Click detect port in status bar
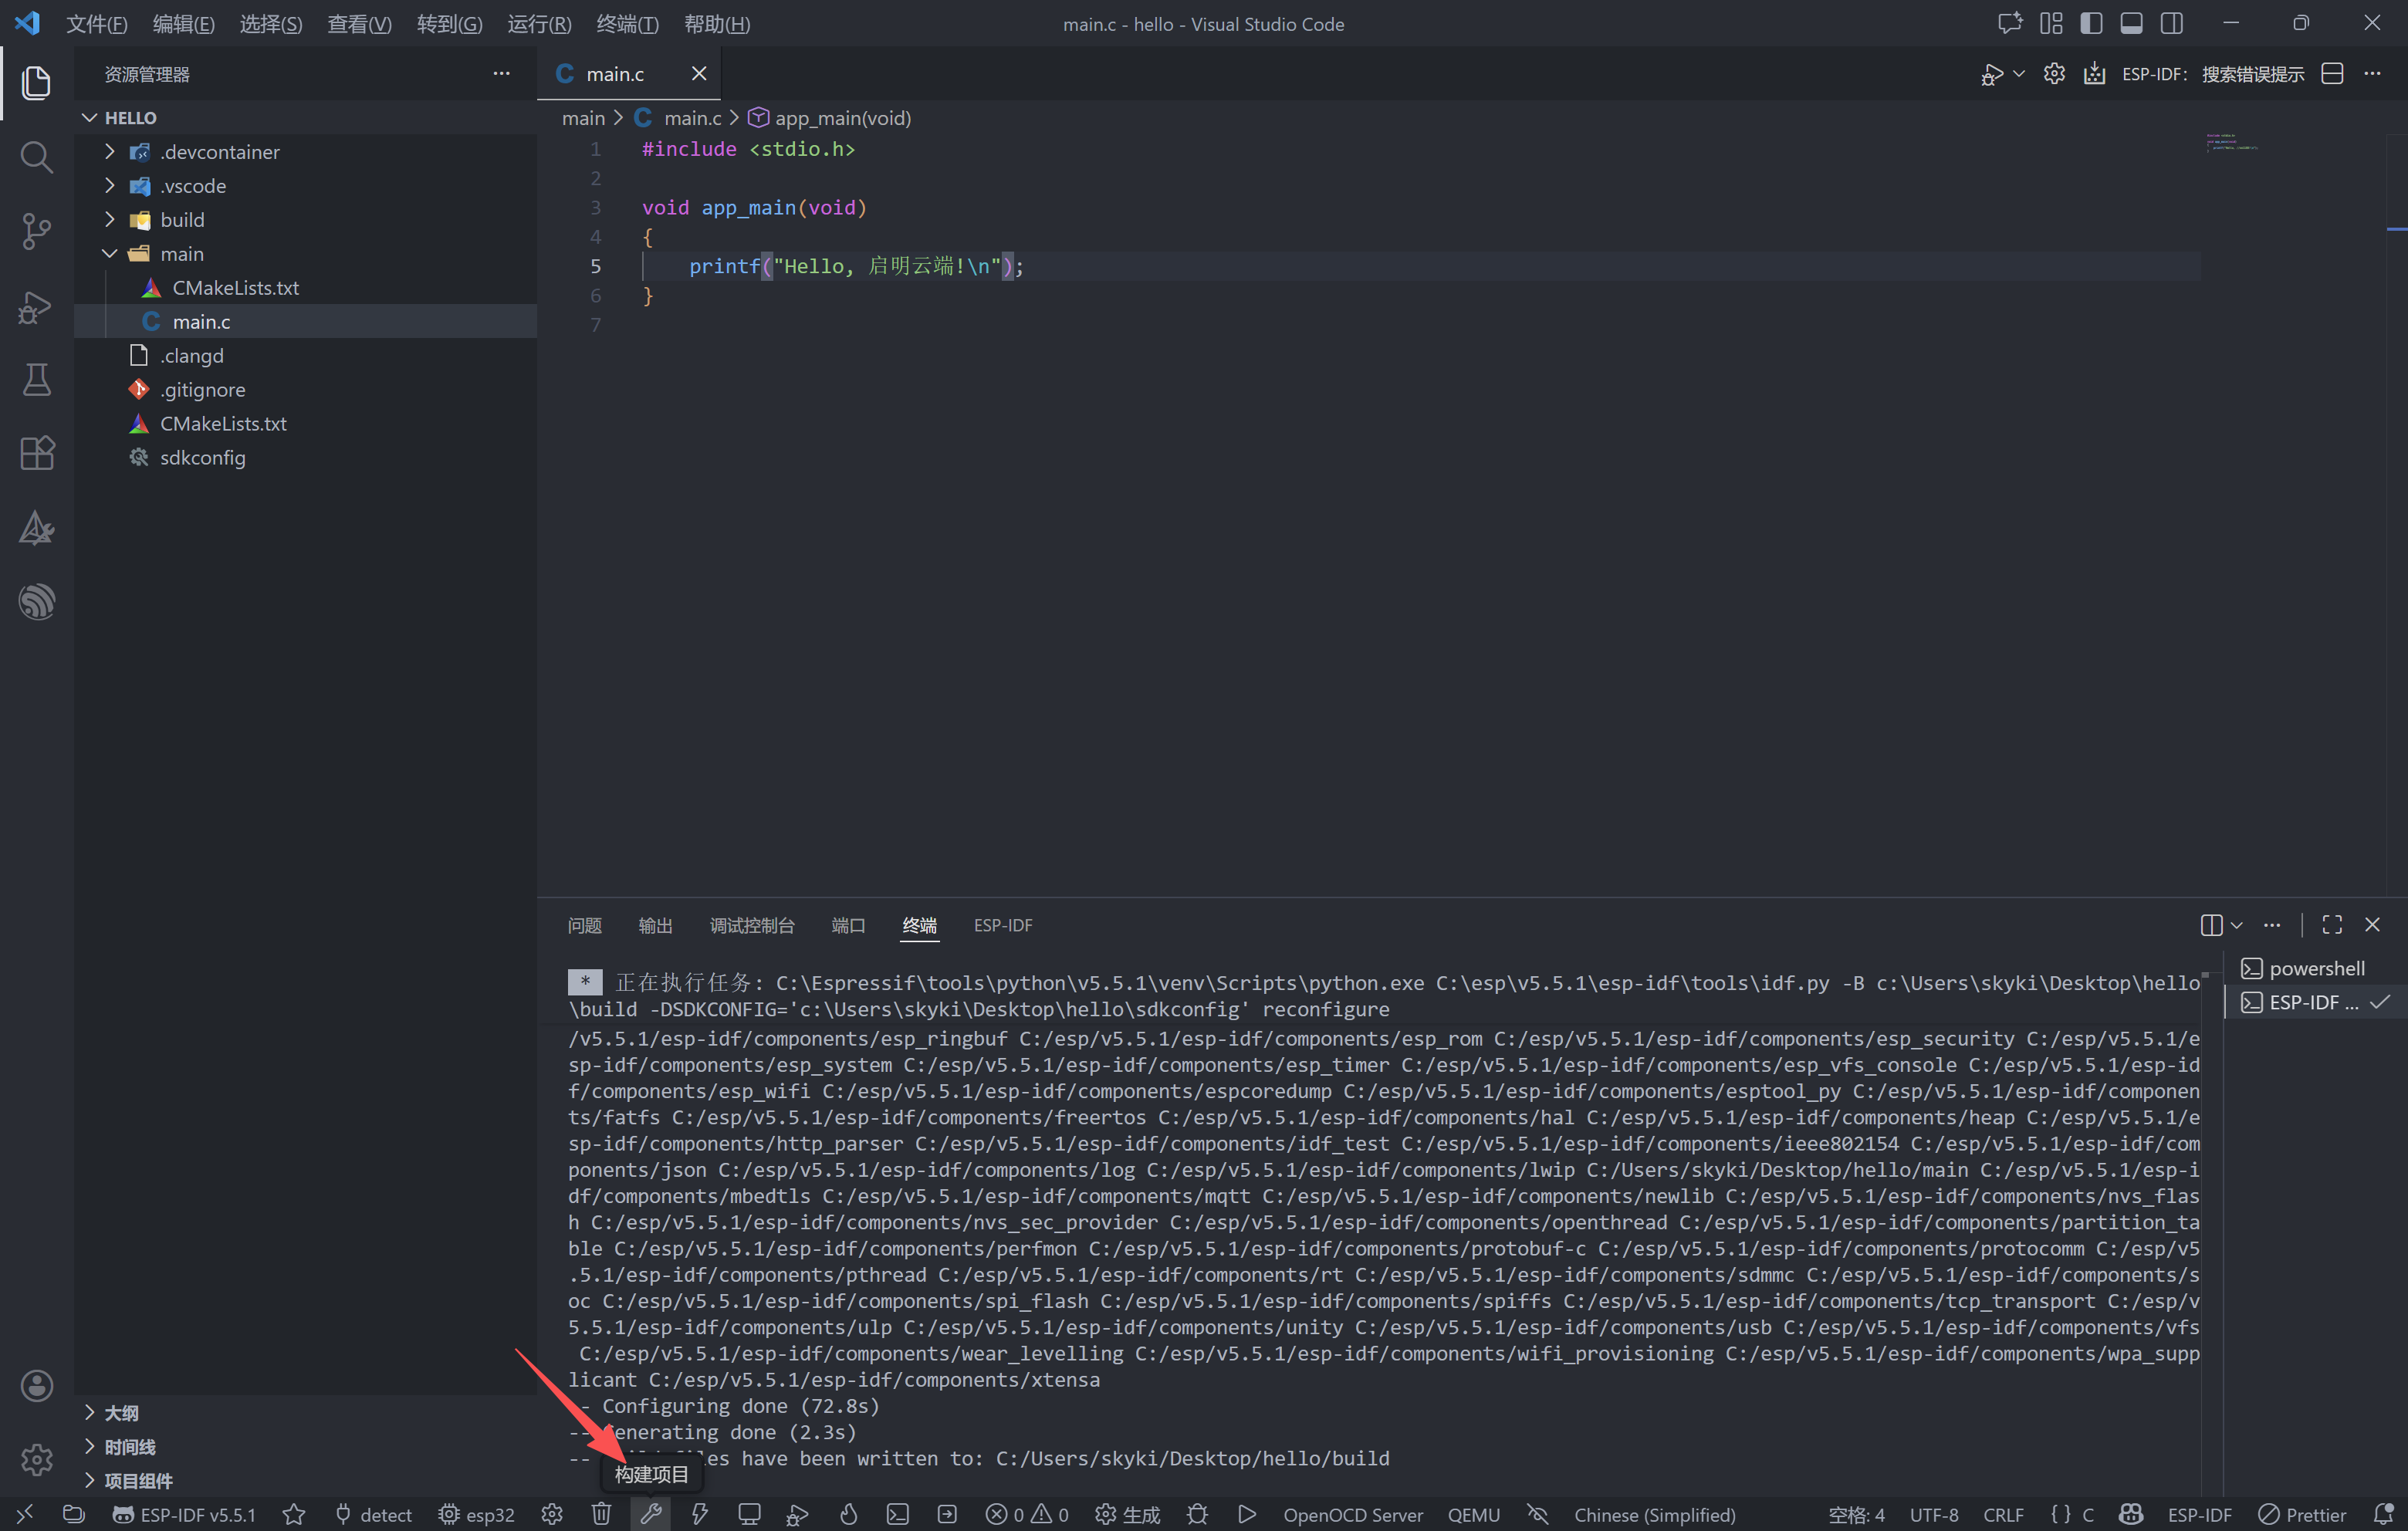 click(373, 1514)
